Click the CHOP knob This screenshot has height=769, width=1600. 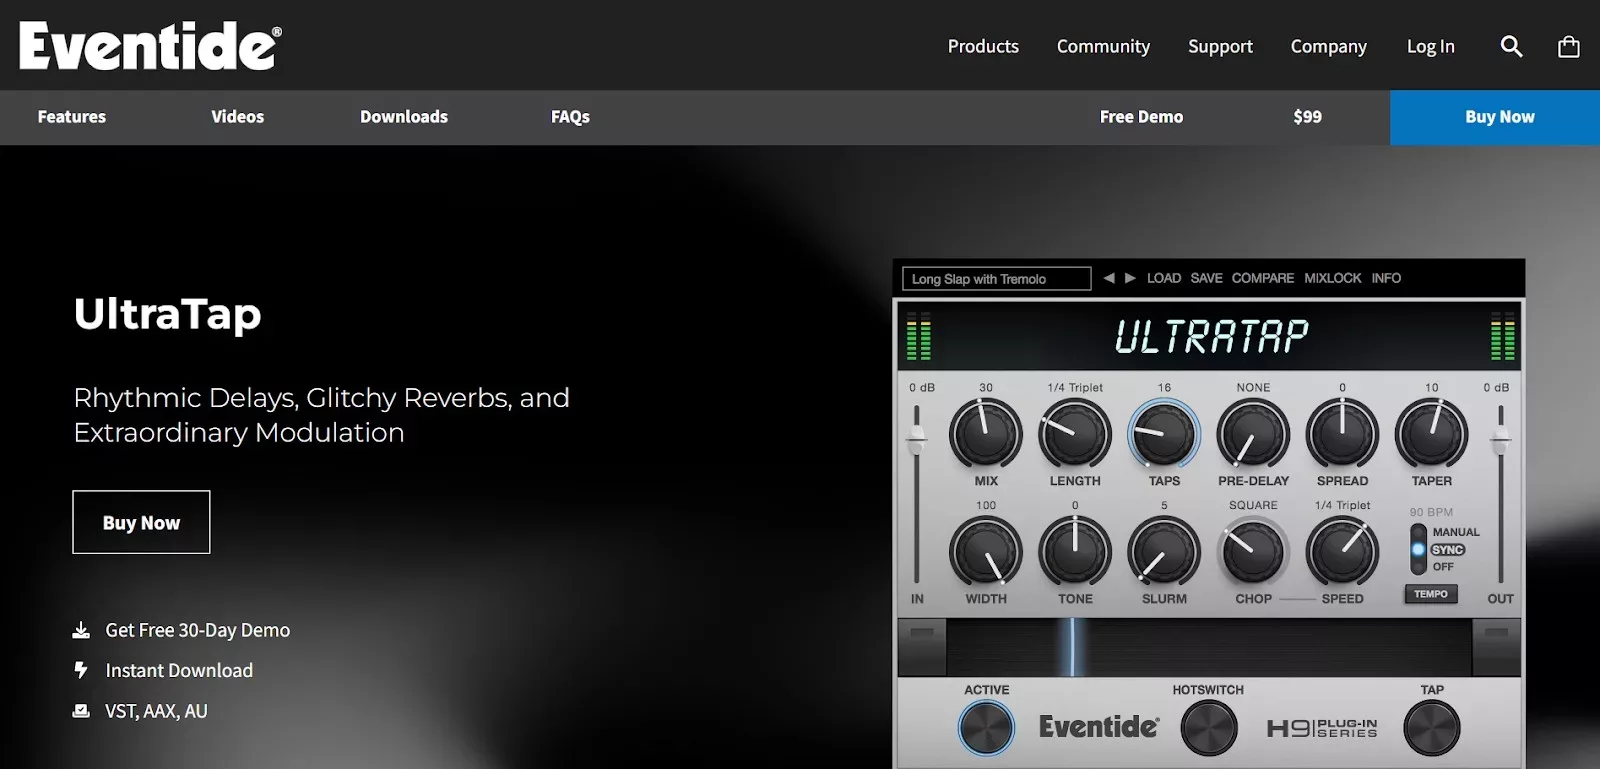coord(1253,552)
